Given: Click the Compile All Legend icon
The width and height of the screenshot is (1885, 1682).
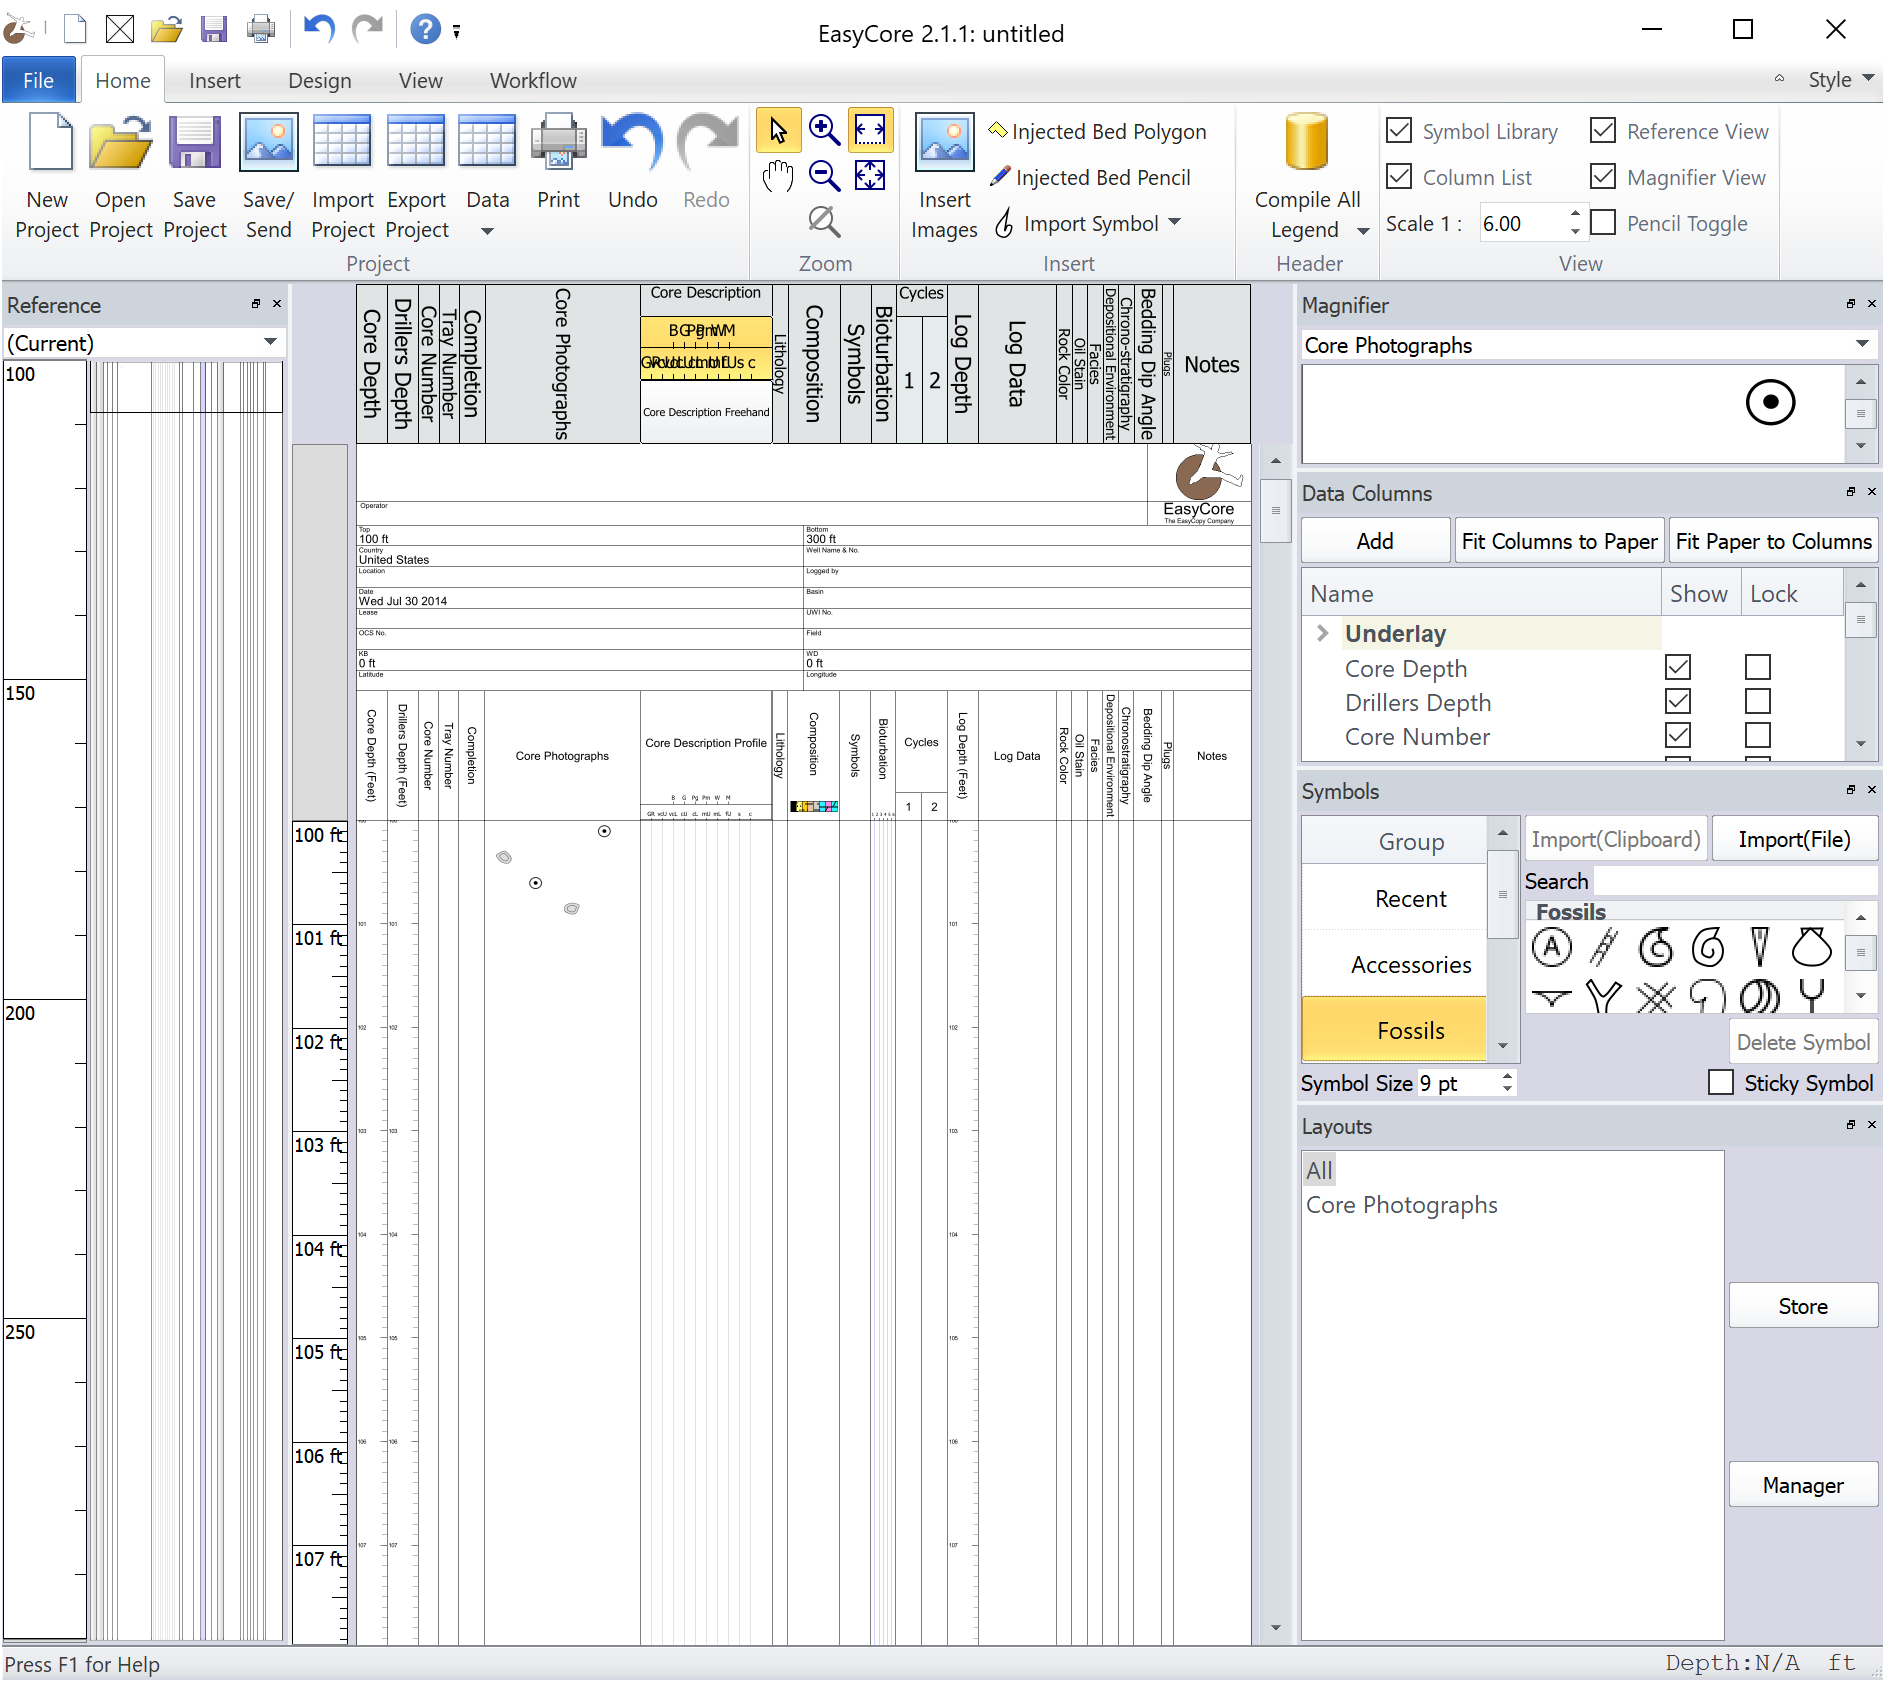Looking at the screenshot, I should click(x=1306, y=143).
